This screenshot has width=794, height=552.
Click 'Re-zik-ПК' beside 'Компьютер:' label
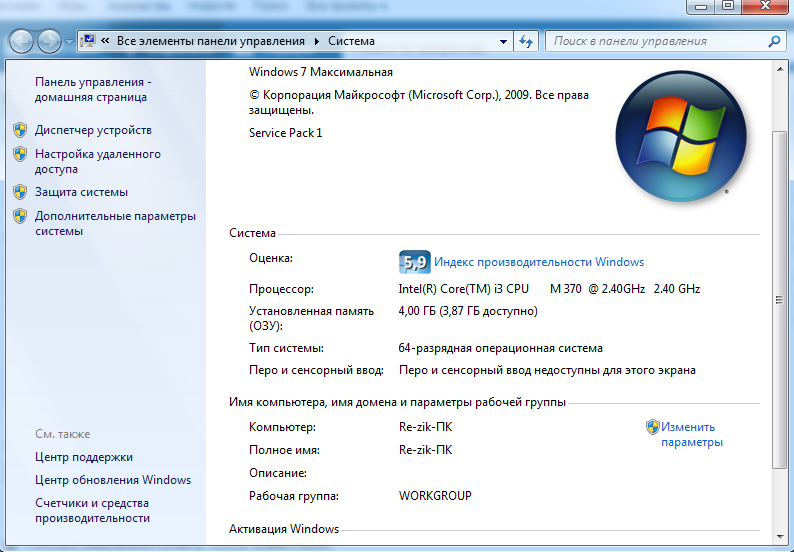coord(425,427)
